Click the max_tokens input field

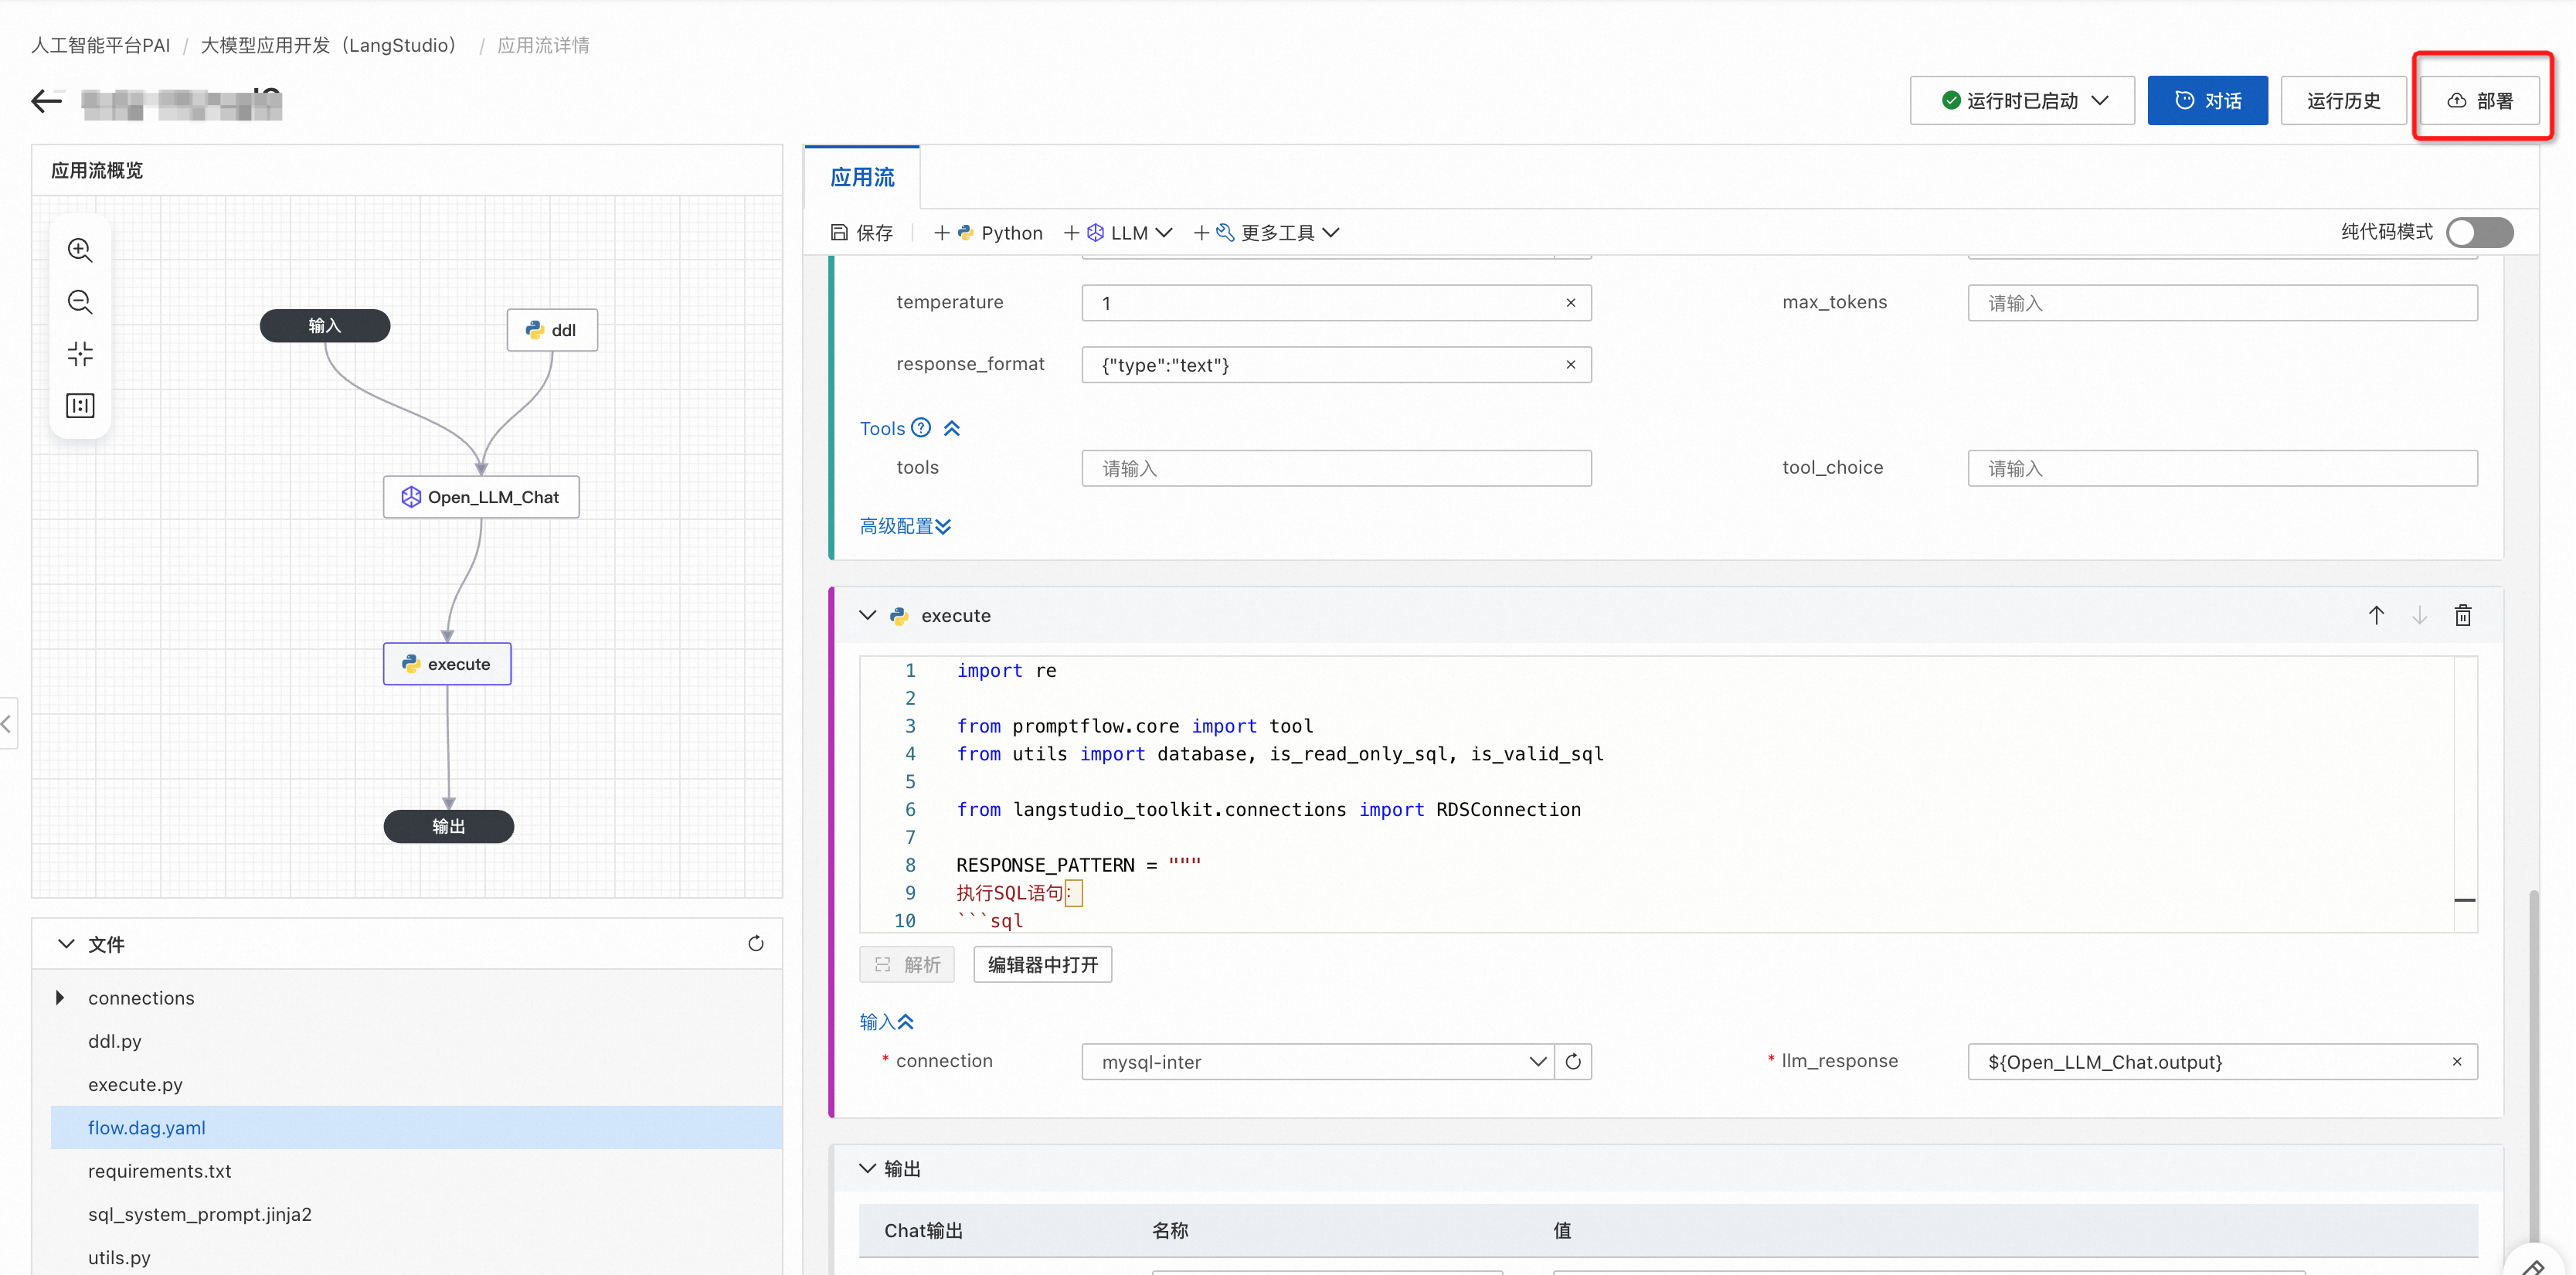point(2222,303)
